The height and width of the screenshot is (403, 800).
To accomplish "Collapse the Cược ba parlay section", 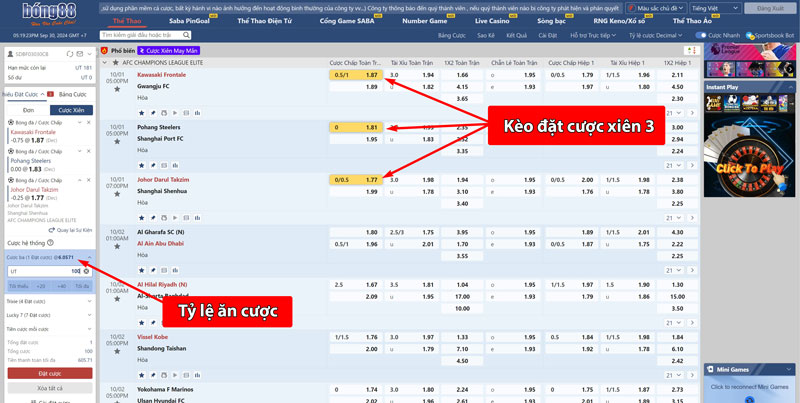I will click(89, 258).
